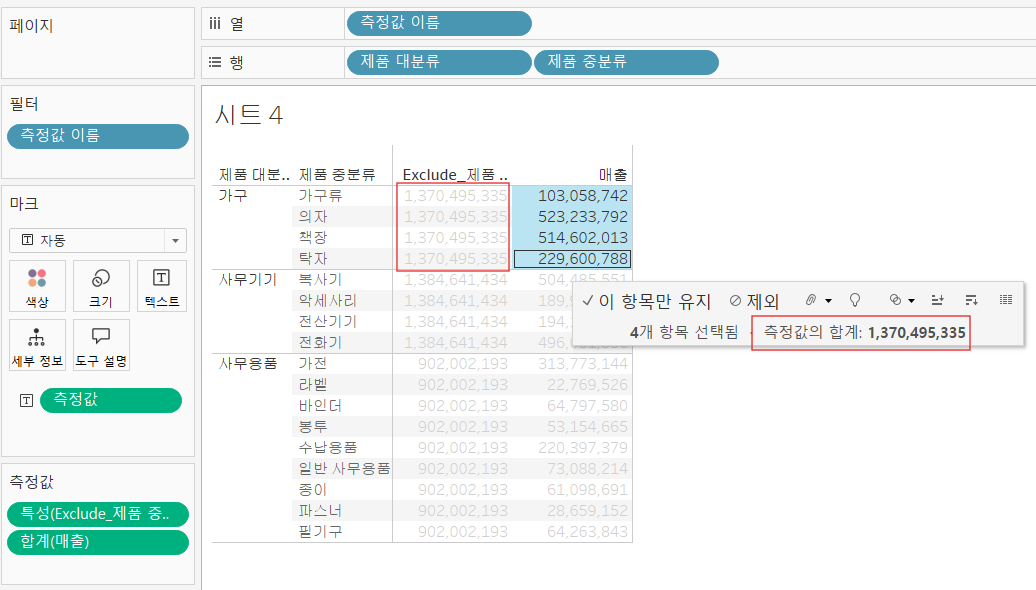
Task: Click the text icon beside 측정값 pill
Action: pyautogui.click(x=26, y=400)
